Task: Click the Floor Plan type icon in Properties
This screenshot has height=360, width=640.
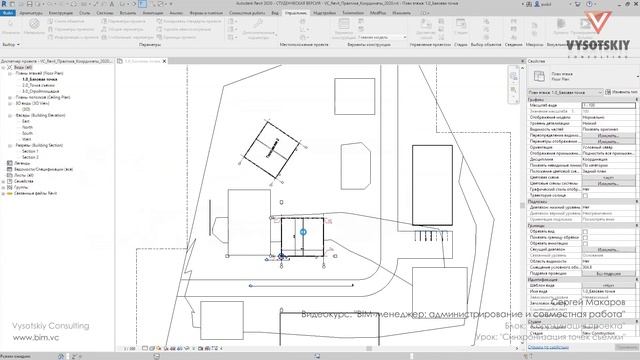Action: pyautogui.click(x=539, y=76)
